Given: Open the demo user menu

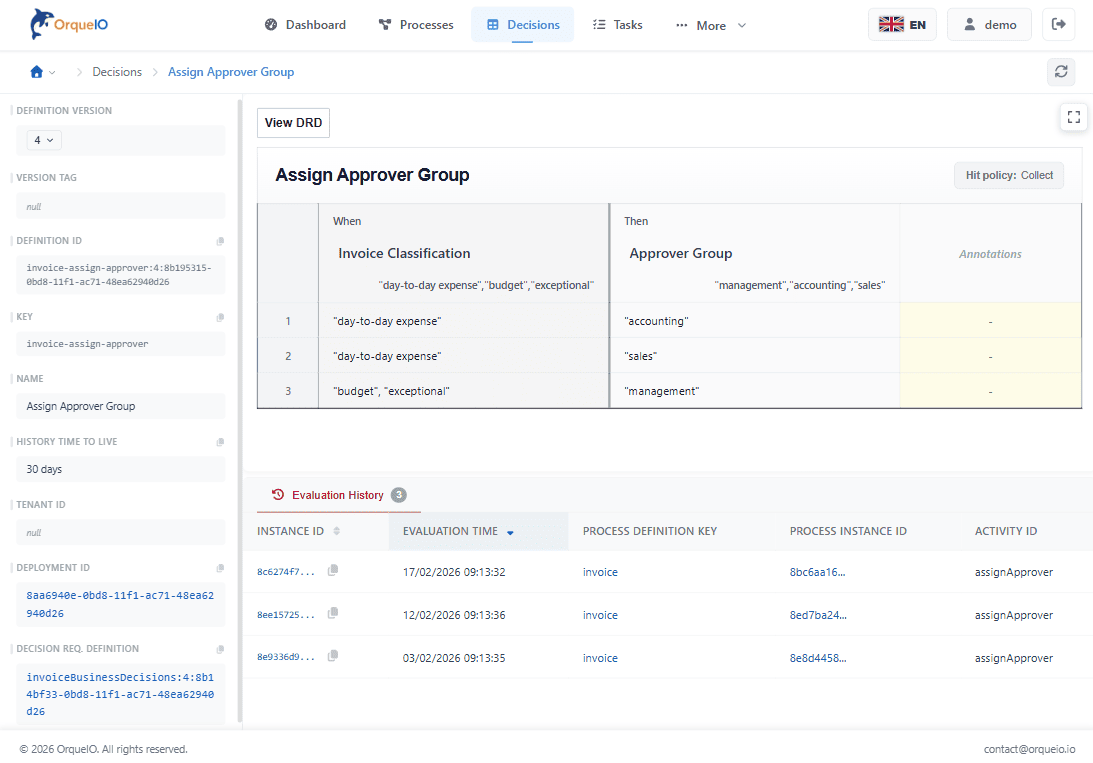Looking at the screenshot, I should tap(989, 24).
